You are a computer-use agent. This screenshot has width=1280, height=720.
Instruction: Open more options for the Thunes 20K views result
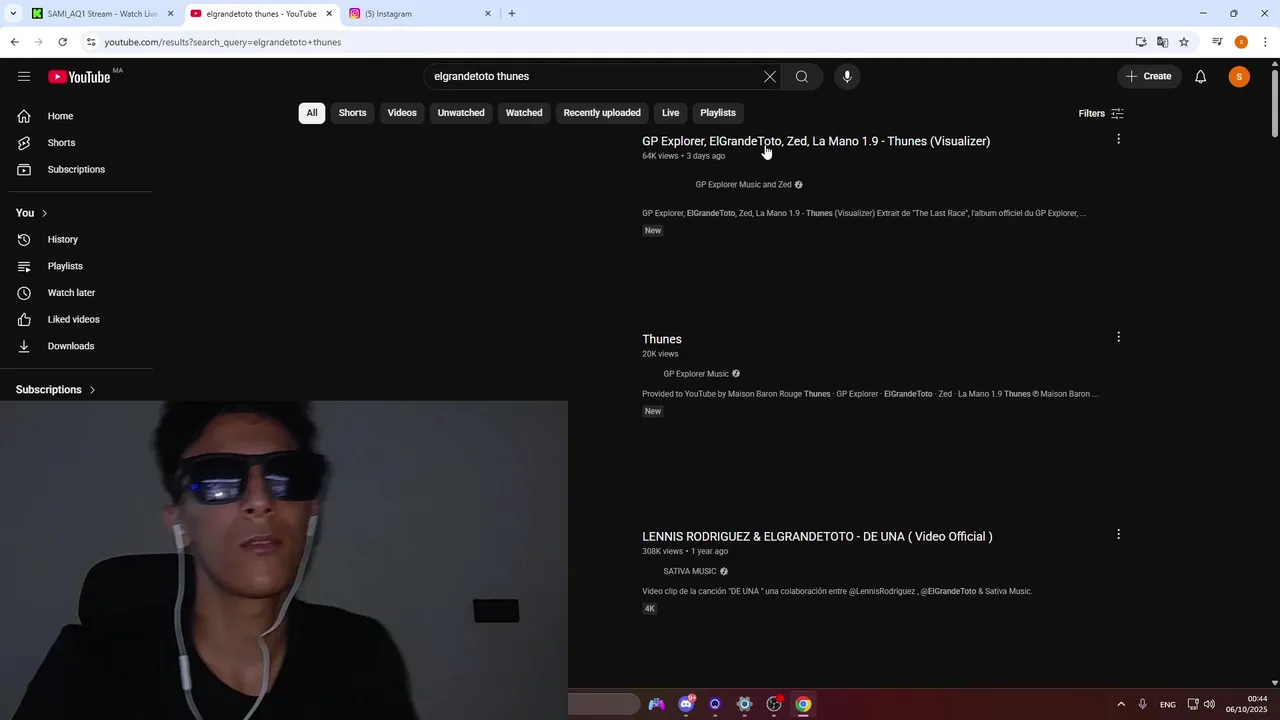click(x=1118, y=337)
